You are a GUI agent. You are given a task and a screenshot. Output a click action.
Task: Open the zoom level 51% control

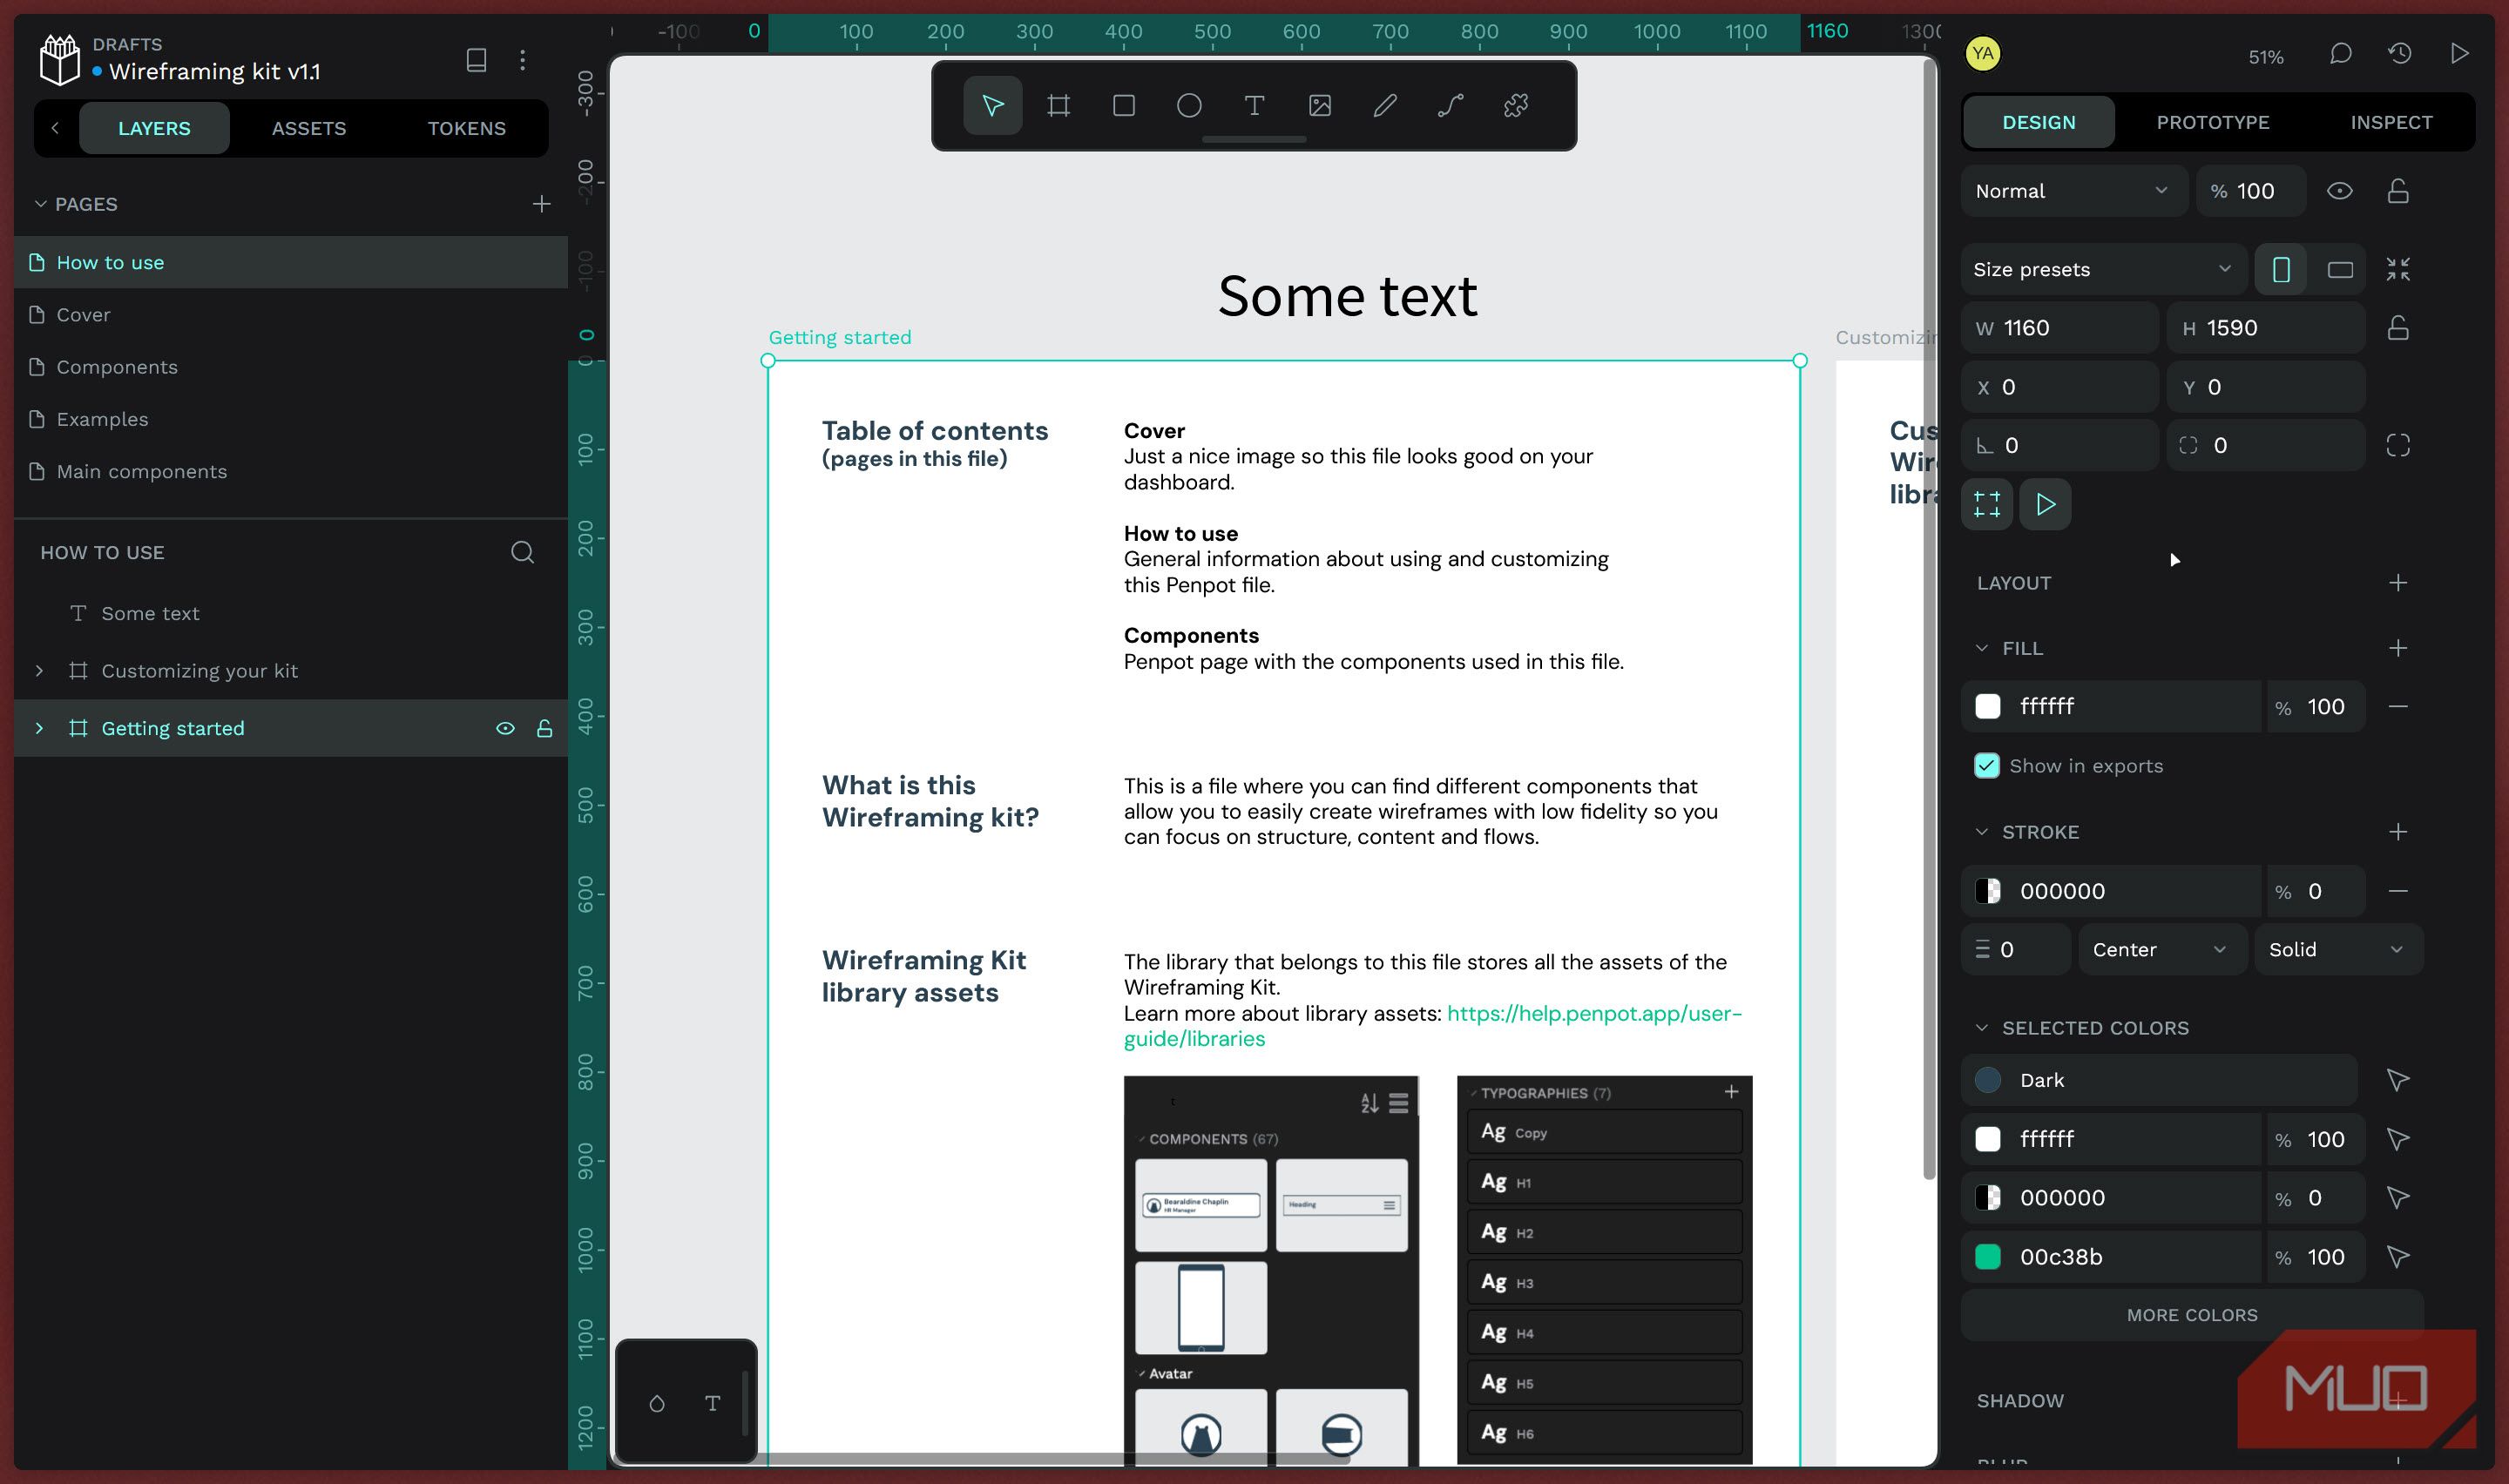(x=2265, y=57)
